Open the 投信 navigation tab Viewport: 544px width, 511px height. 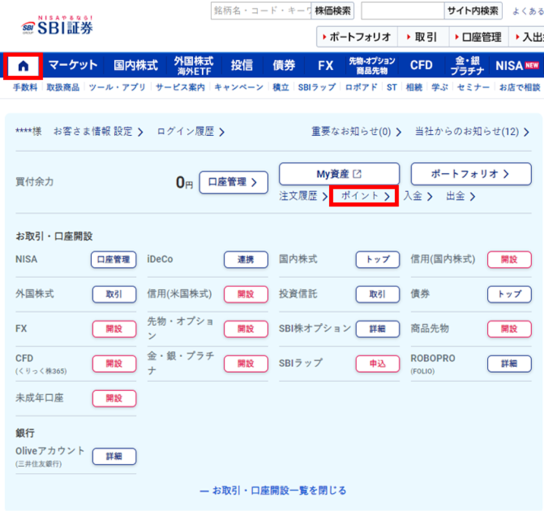(x=242, y=65)
